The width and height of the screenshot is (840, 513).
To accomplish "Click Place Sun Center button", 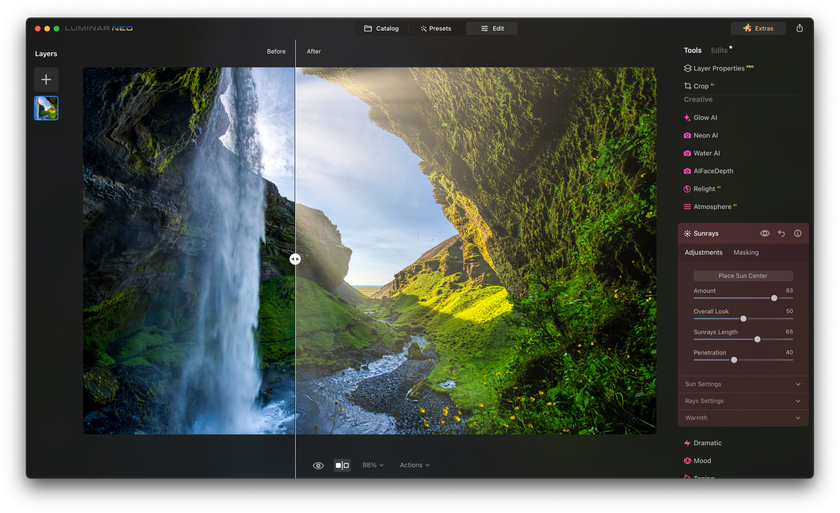I will pyautogui.click(x=743, y=276).
